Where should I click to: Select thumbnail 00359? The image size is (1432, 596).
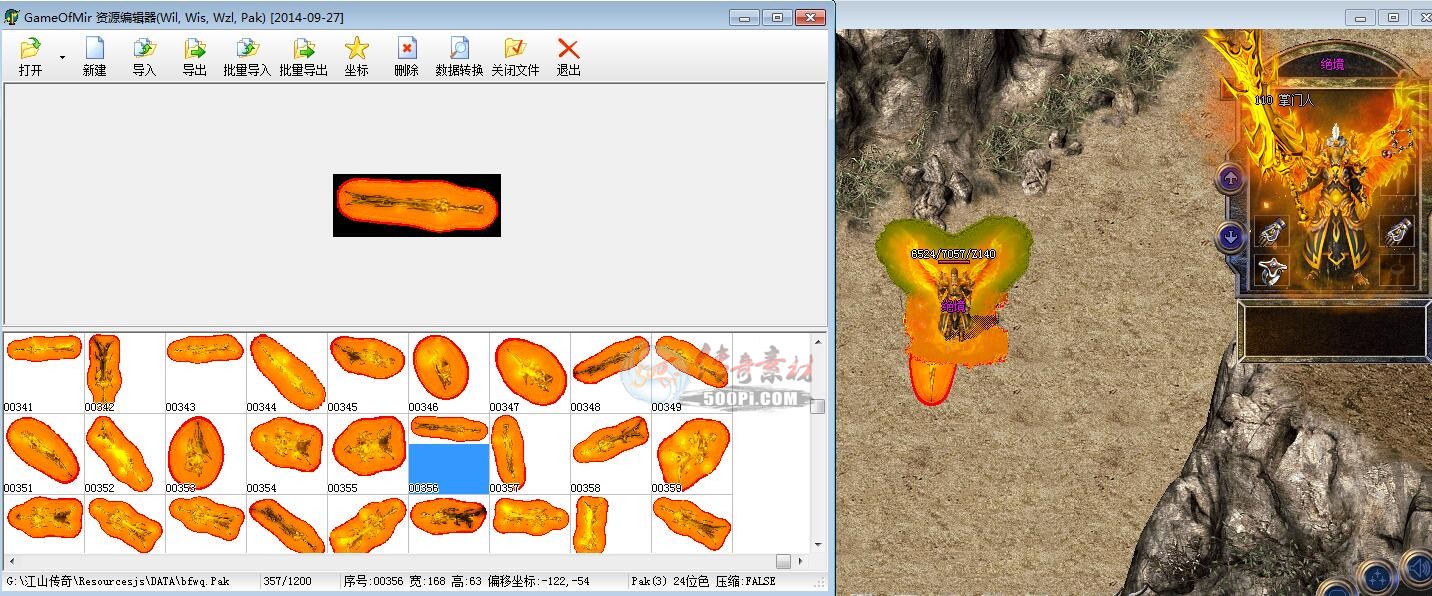tap(691, 454)
